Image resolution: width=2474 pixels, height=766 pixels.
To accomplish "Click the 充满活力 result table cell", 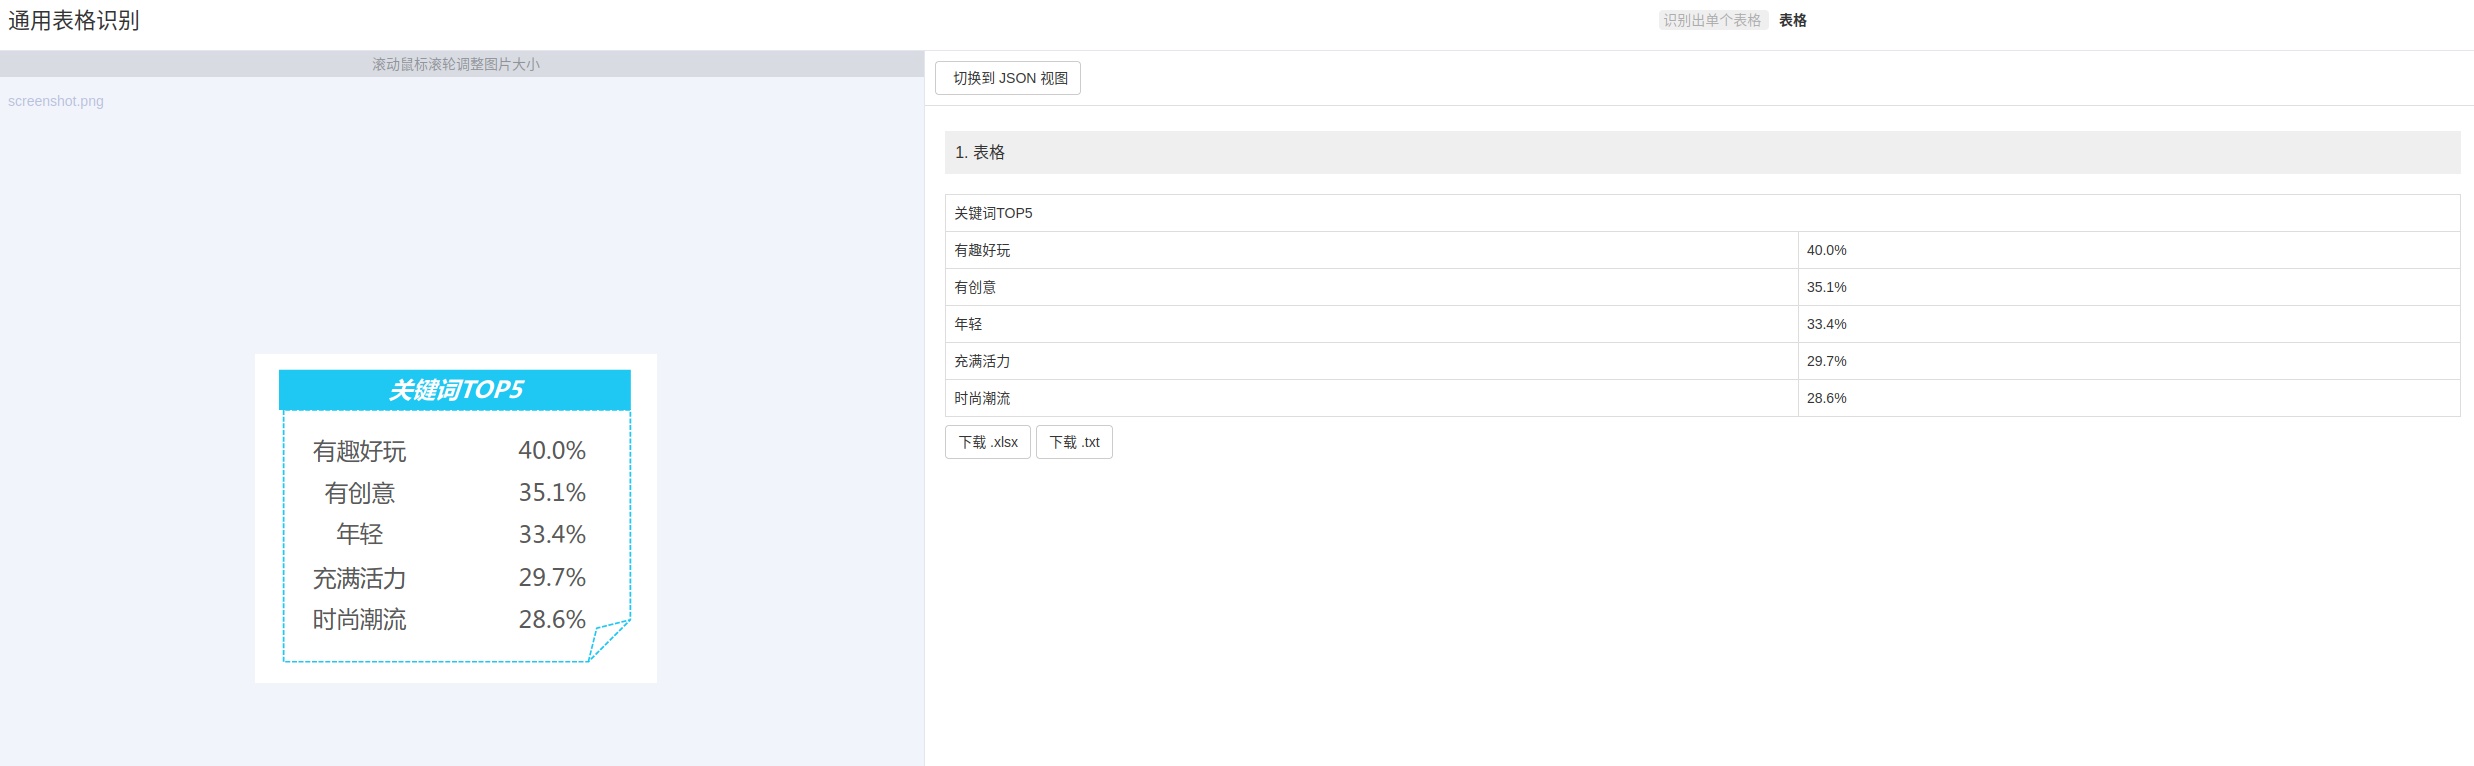I will 982,361.
